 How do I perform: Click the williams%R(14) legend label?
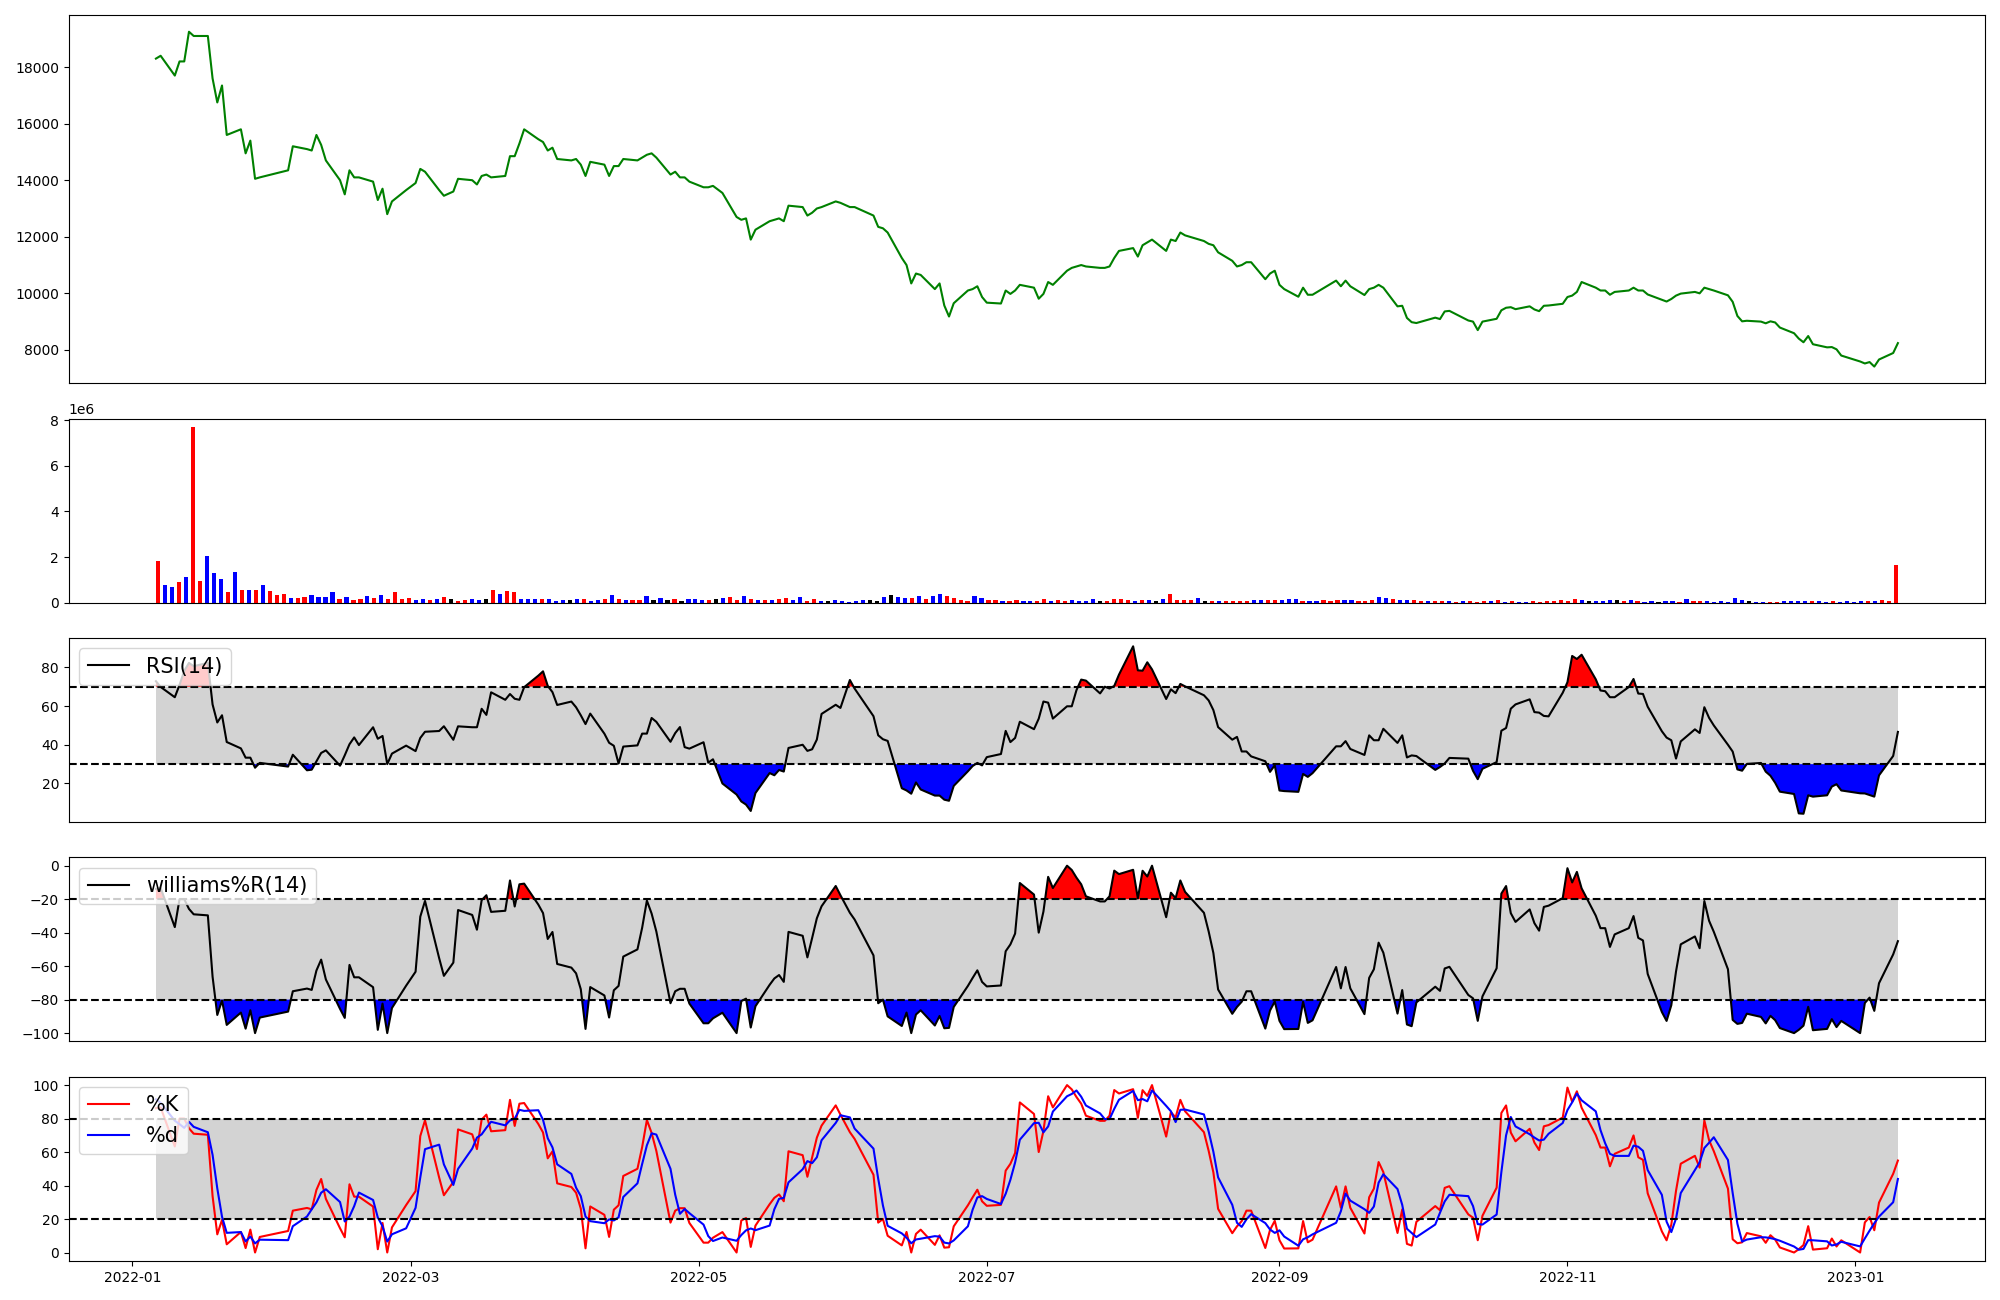[226, 885]
